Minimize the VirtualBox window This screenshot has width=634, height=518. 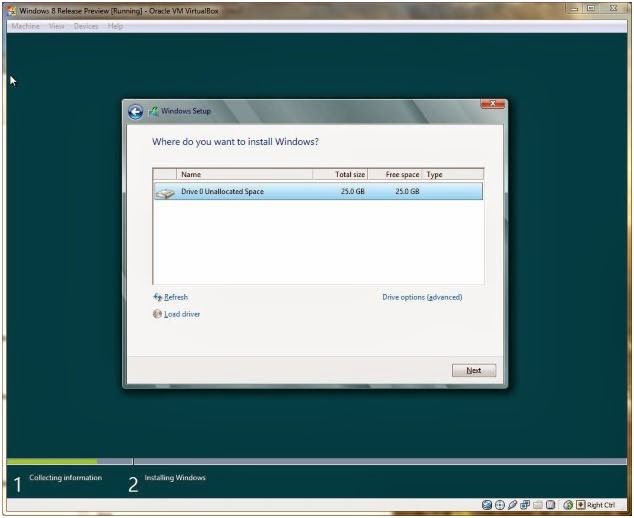click(574, 8)
